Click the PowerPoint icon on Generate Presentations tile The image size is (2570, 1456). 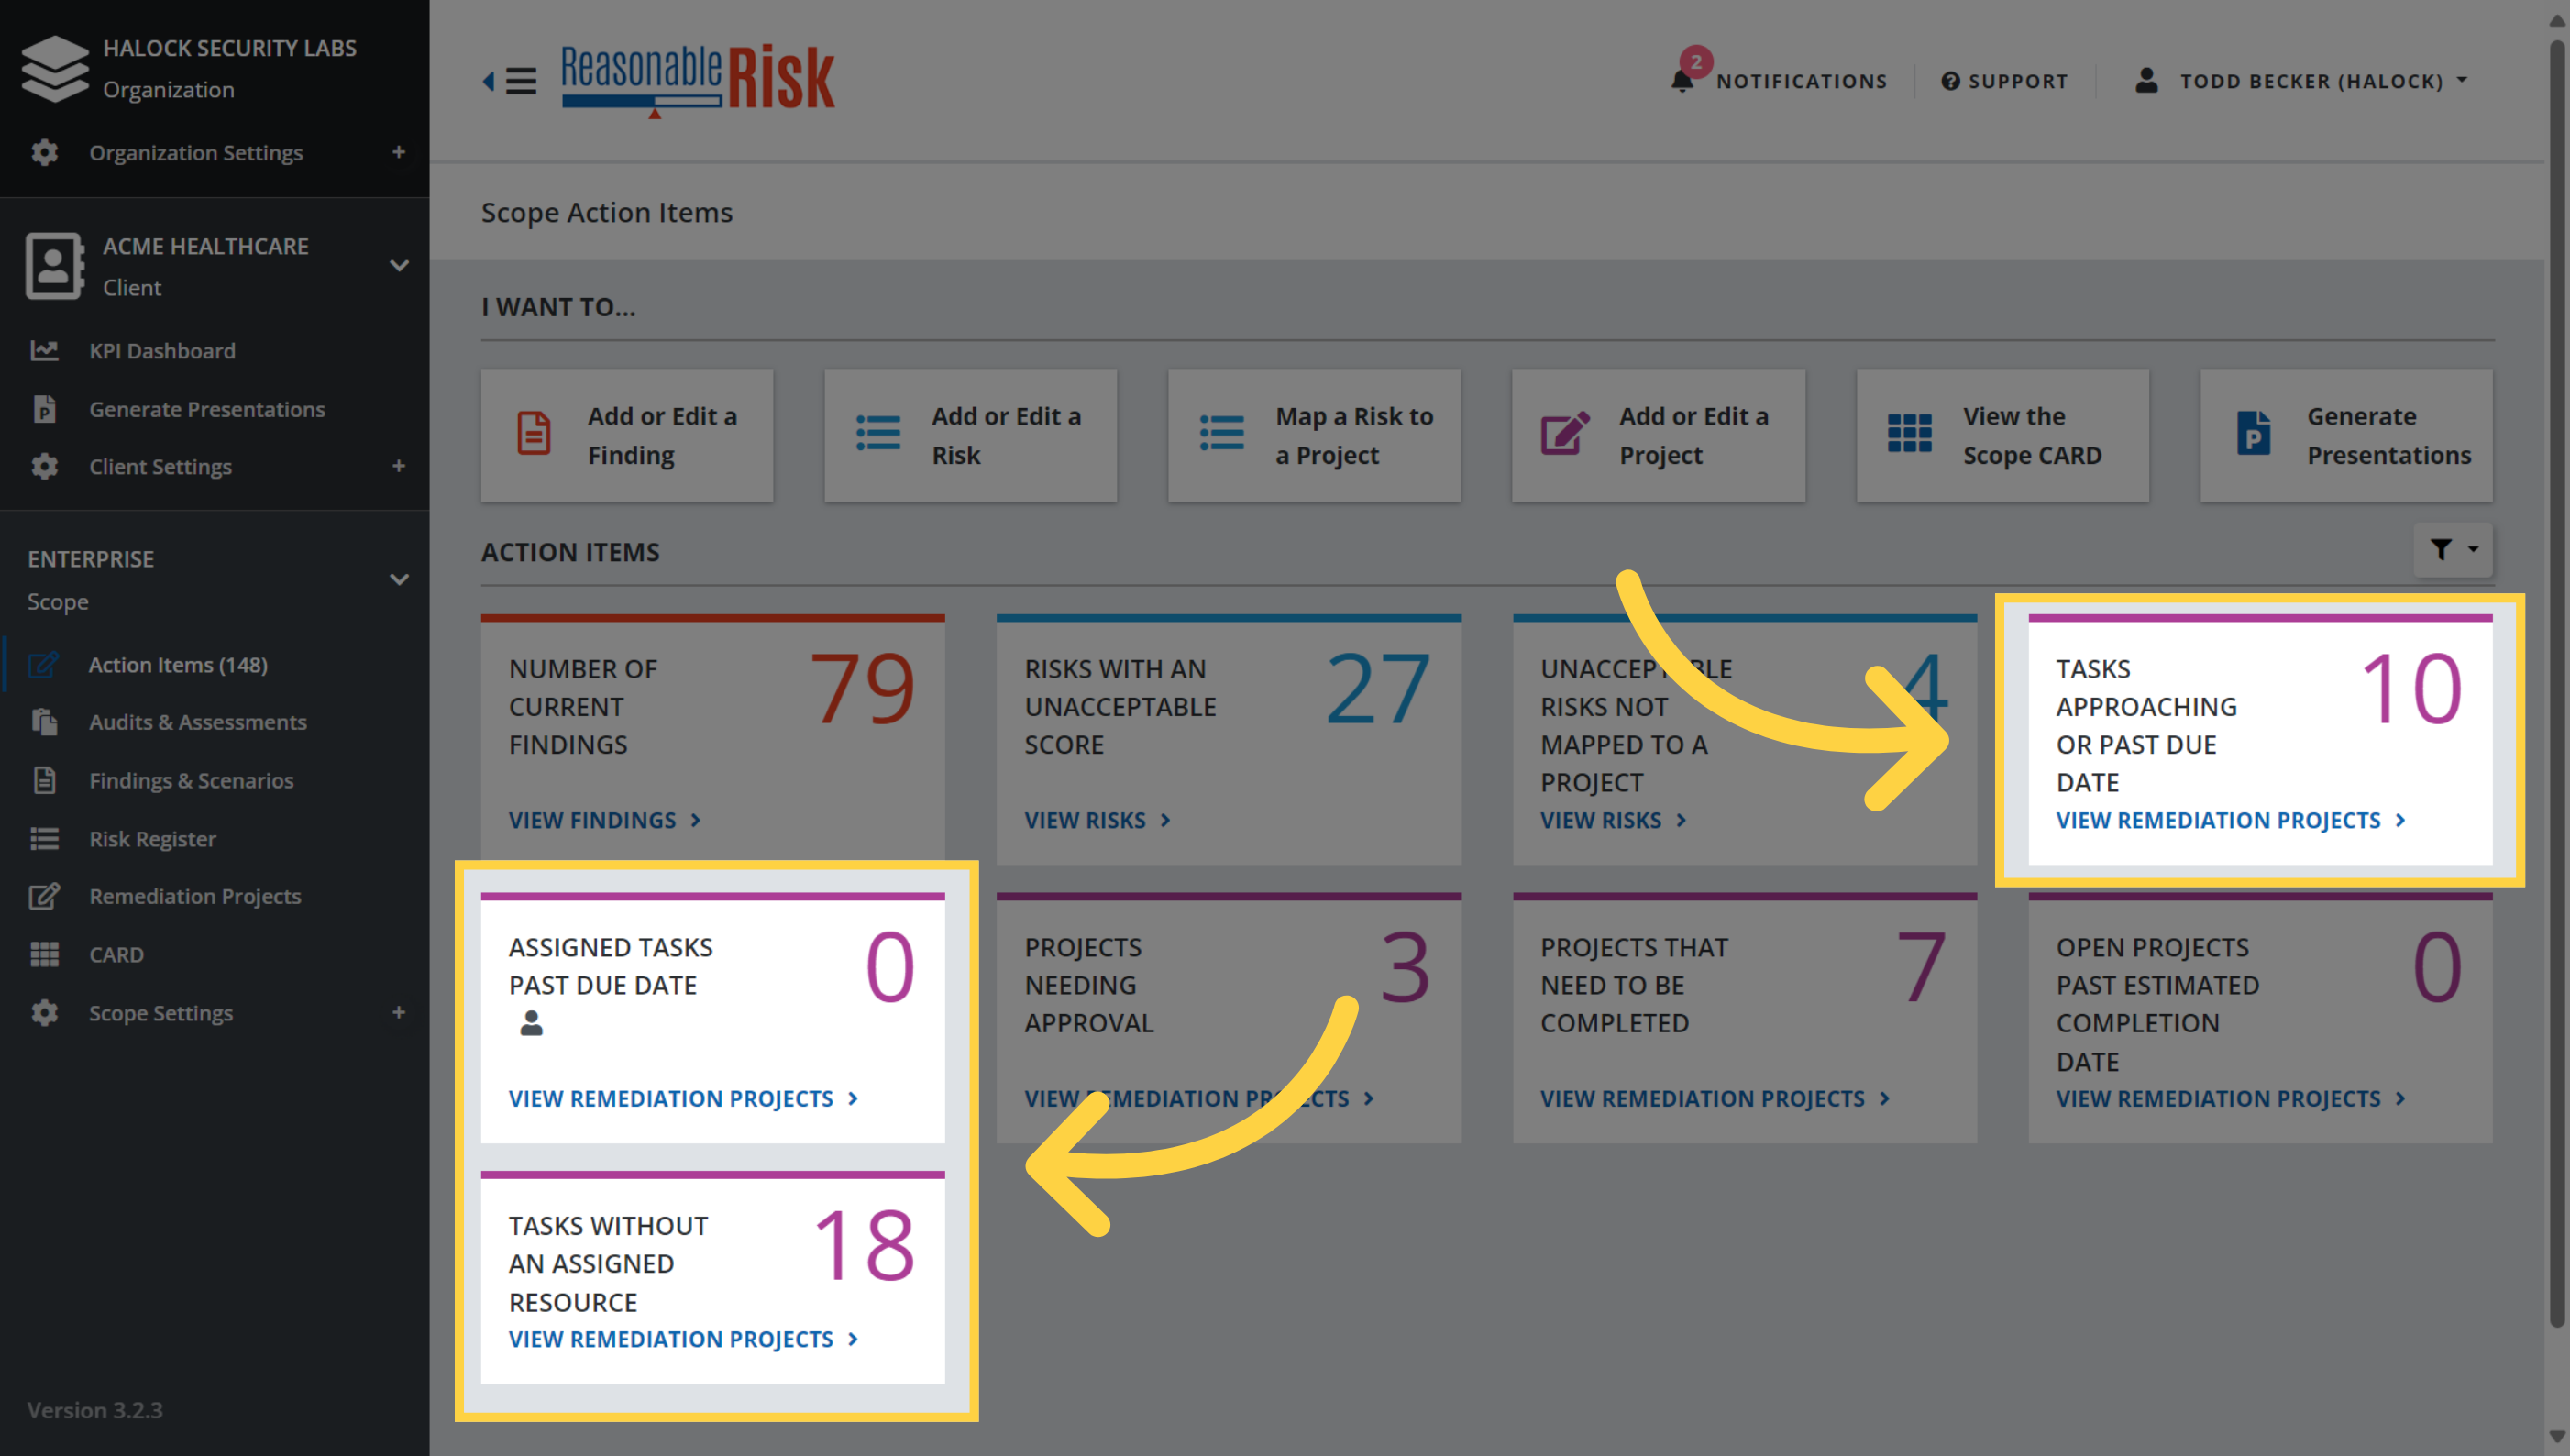[2253, 434]
